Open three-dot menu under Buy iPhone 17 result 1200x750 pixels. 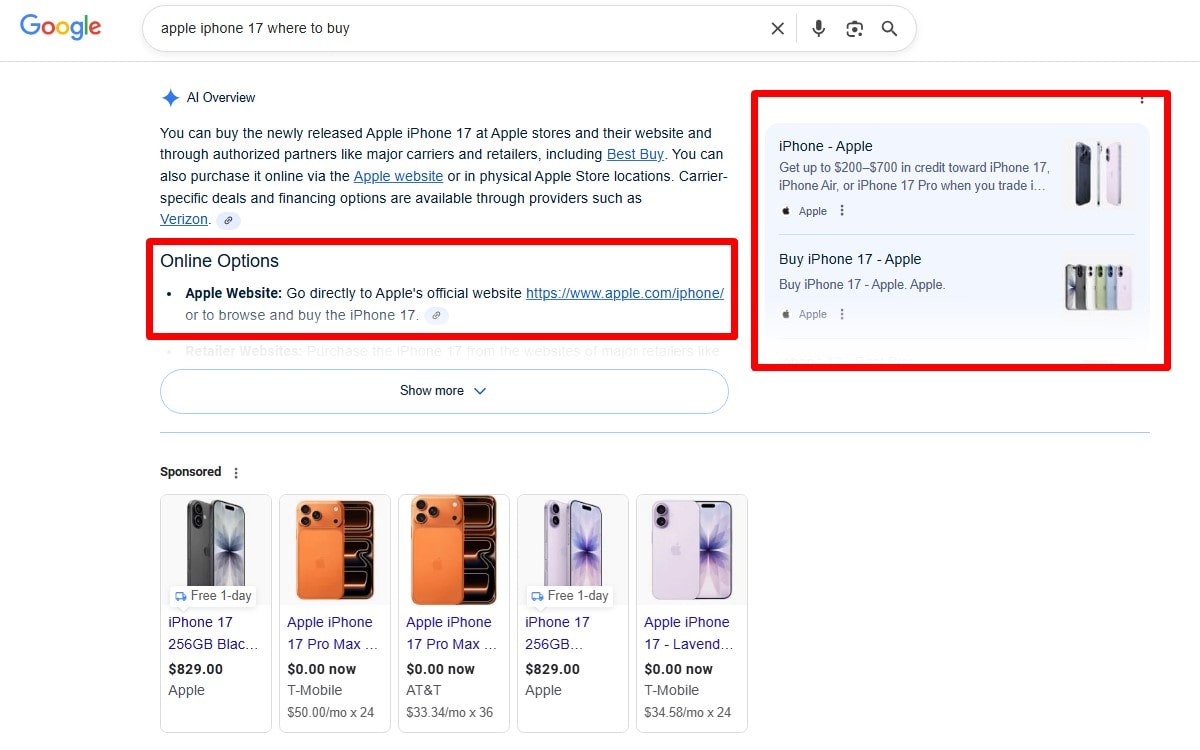(842, 314)
